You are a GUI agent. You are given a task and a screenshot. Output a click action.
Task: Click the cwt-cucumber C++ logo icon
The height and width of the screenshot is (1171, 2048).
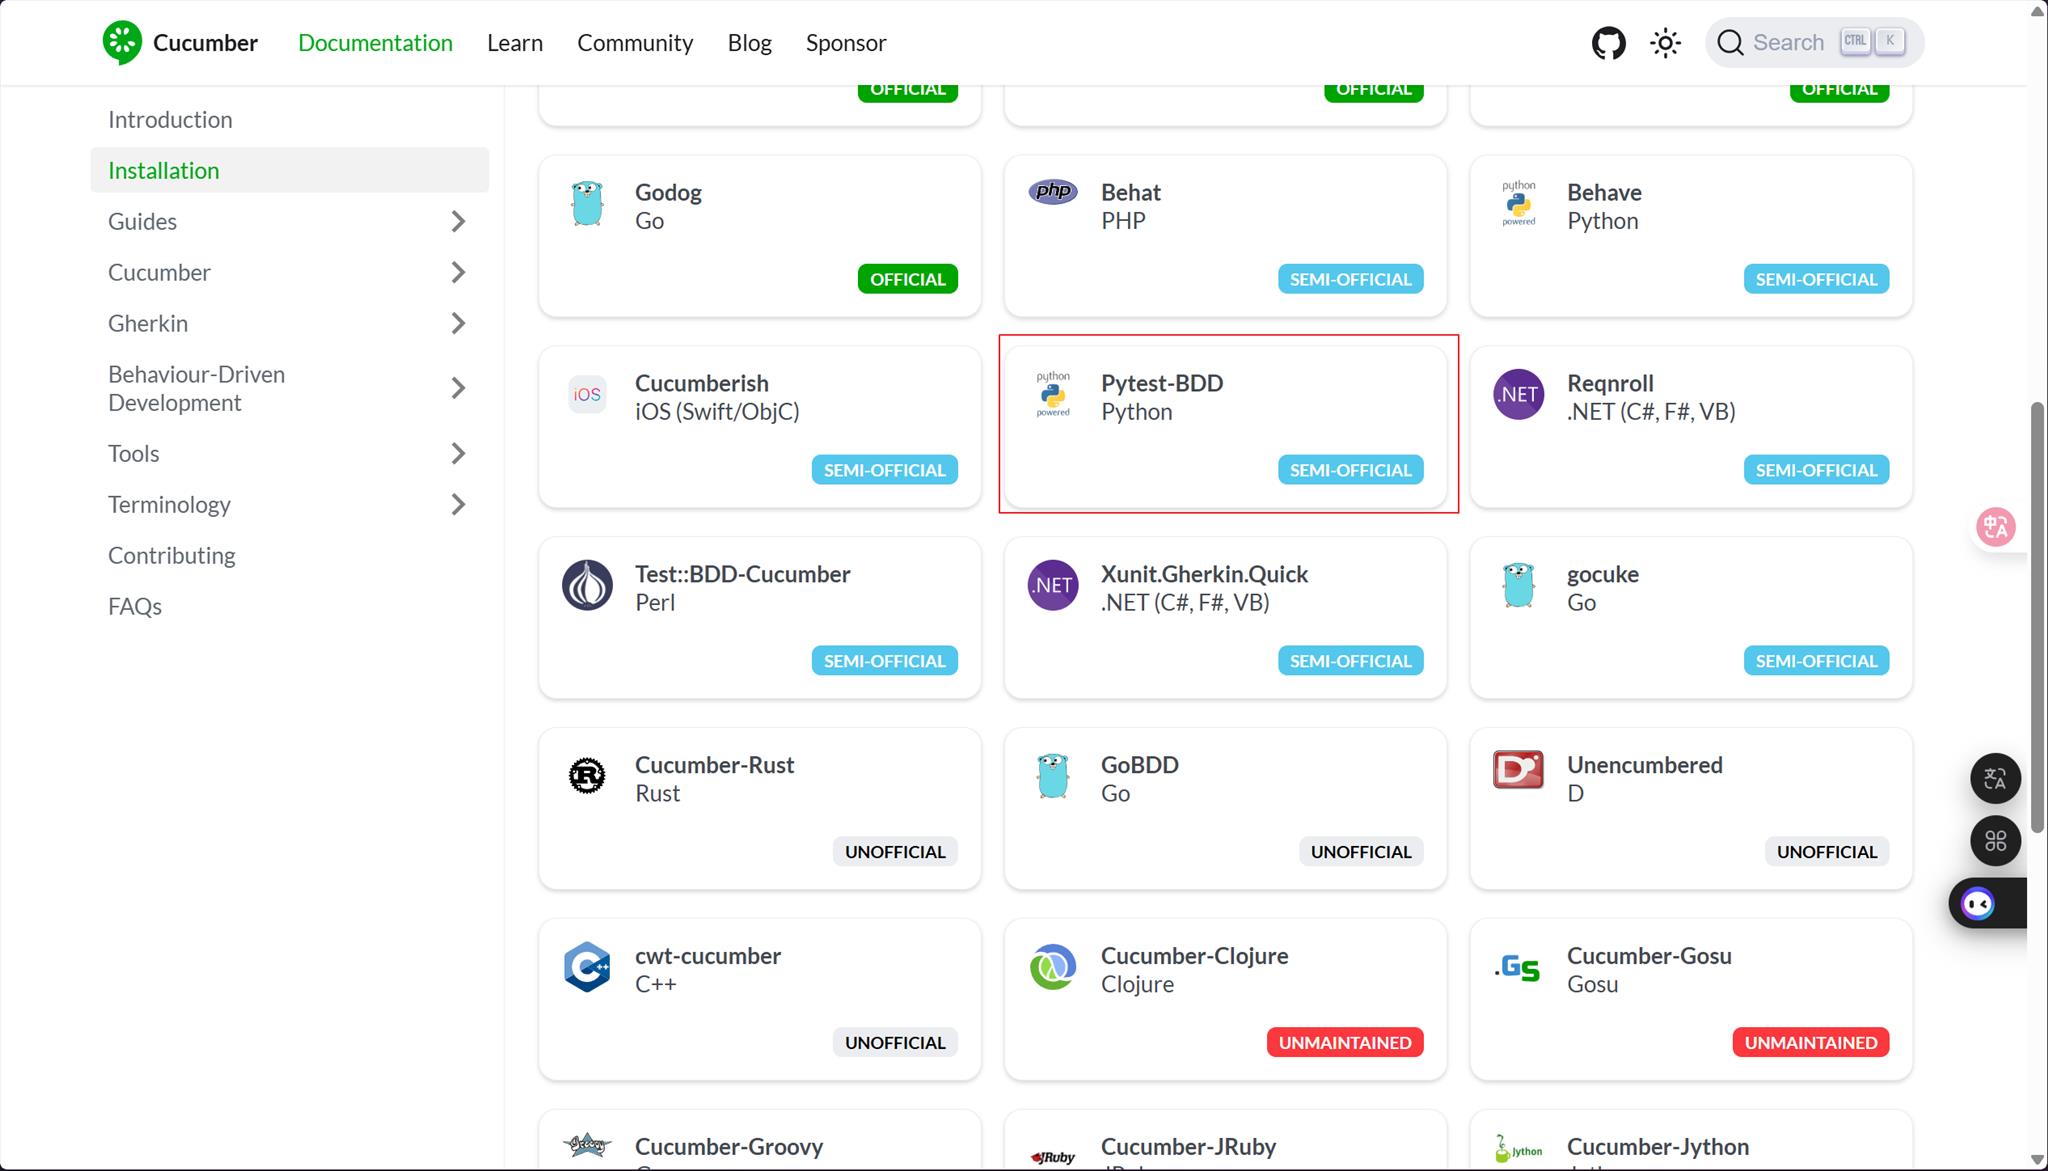click(587, 967)
